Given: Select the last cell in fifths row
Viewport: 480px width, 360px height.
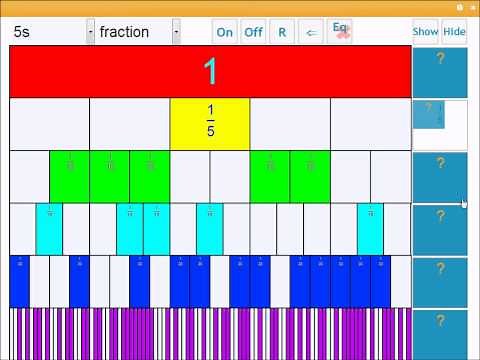Looking at the screenshot, I should tap(371, 124).
